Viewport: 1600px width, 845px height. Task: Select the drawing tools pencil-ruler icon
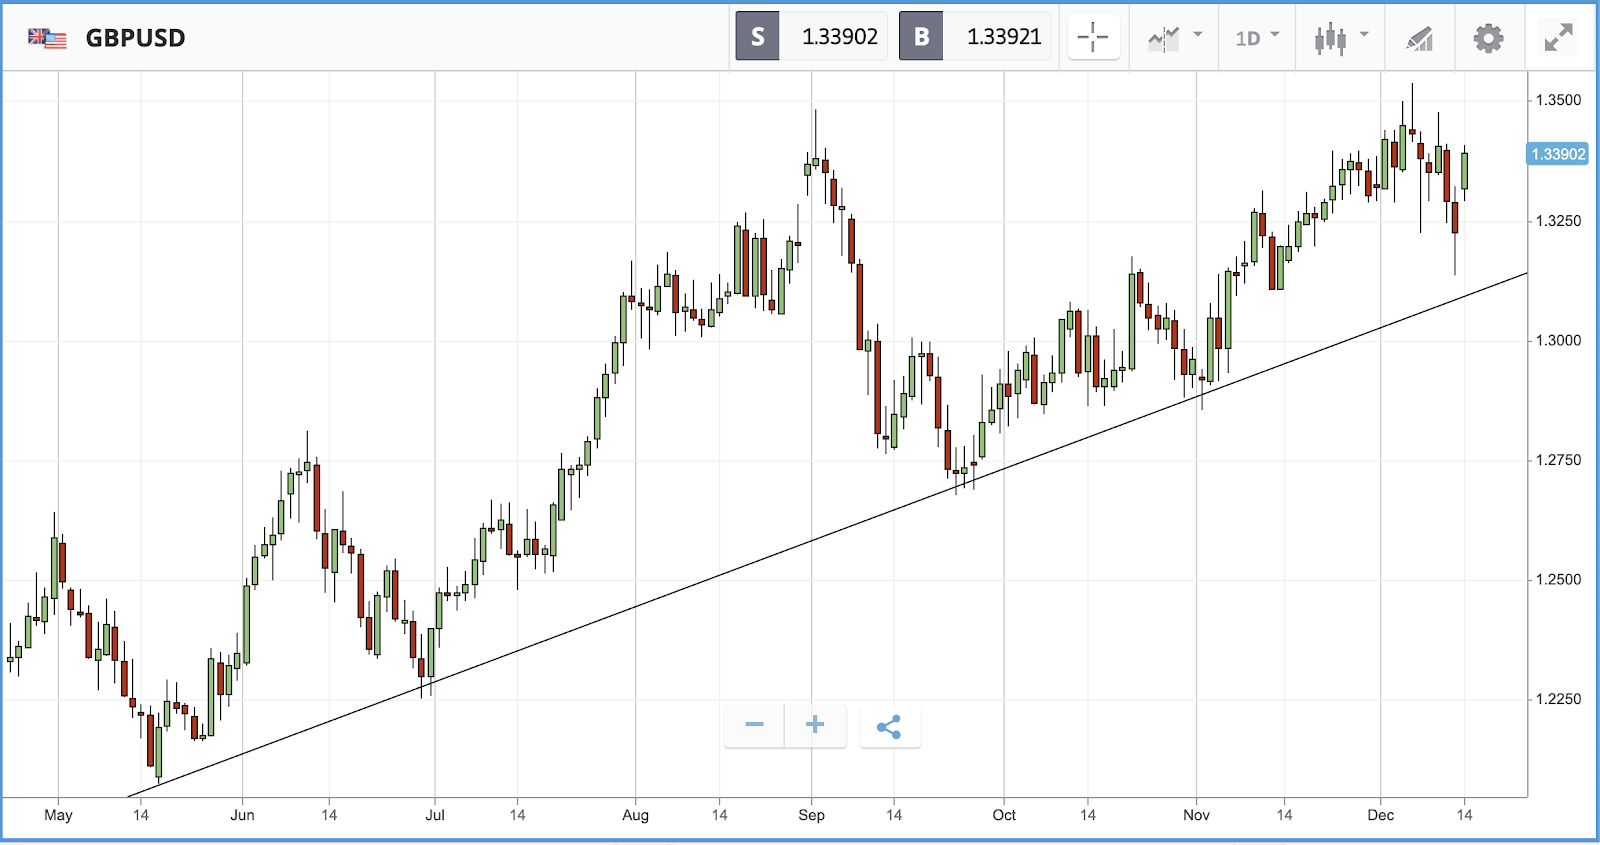pyautogui.click(x=1419, y=39)
